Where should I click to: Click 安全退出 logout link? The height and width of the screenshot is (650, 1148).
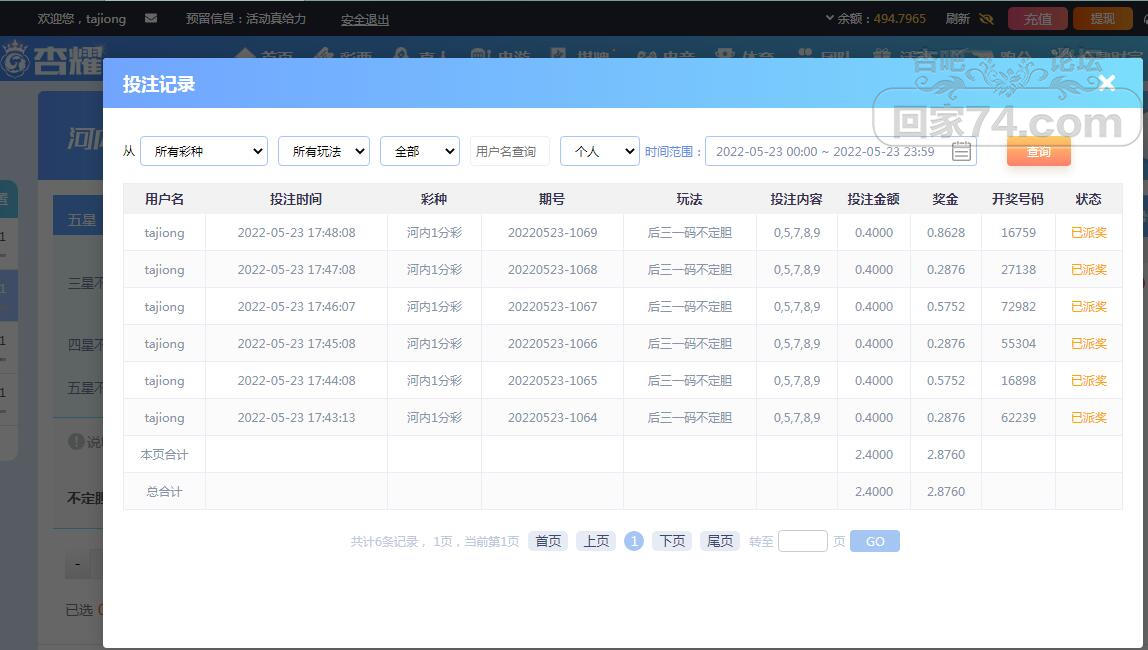365,20
